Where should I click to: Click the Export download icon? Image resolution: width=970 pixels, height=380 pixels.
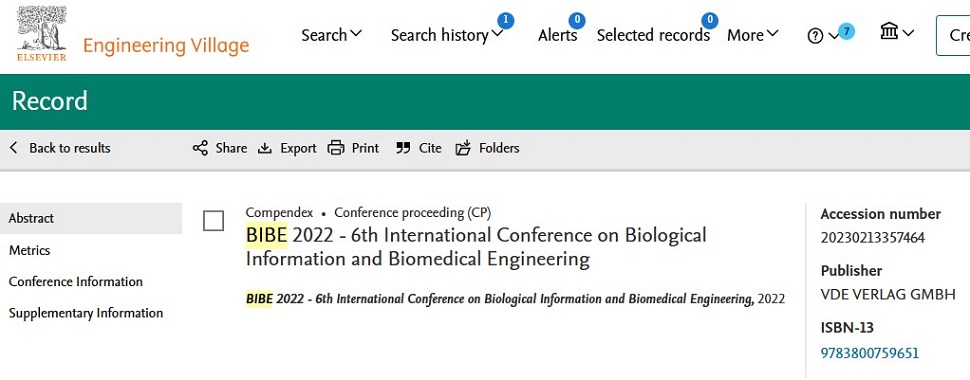(x=265, y=148)
